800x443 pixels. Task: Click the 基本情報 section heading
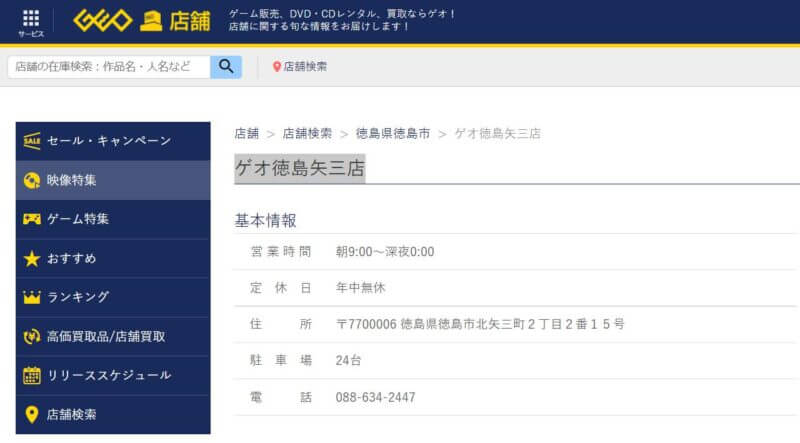pyautogui.click(x=265, y=220)
